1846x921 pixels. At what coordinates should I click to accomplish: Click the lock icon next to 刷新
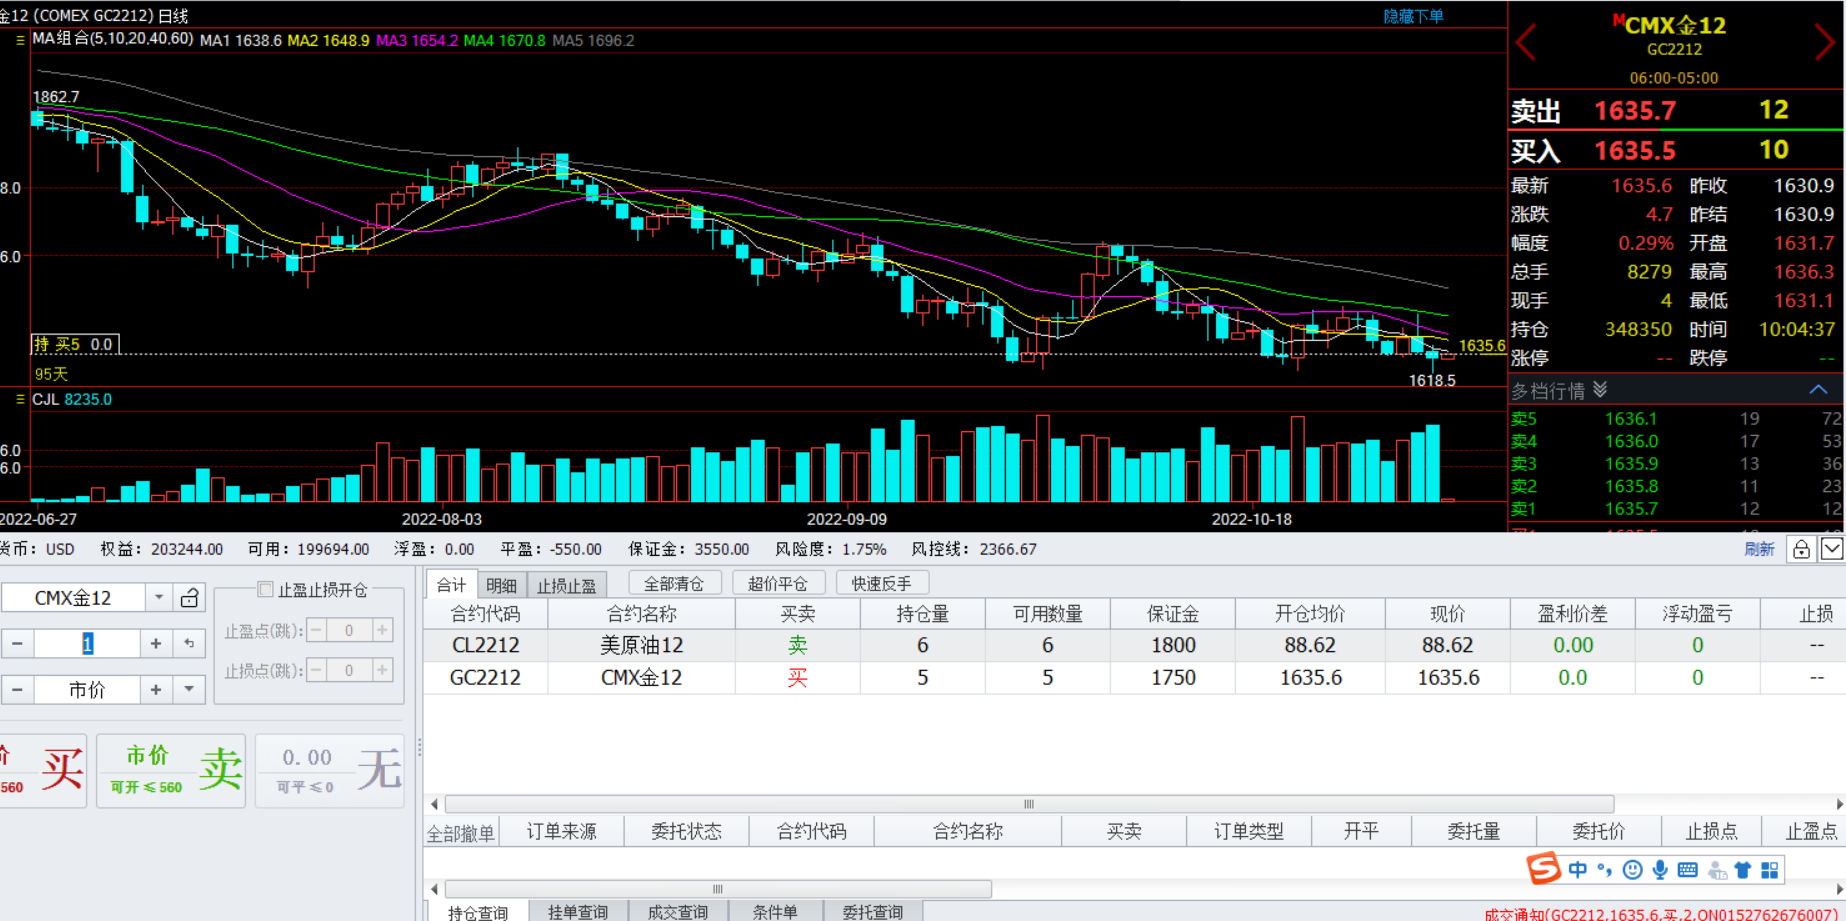point(1801,549)
